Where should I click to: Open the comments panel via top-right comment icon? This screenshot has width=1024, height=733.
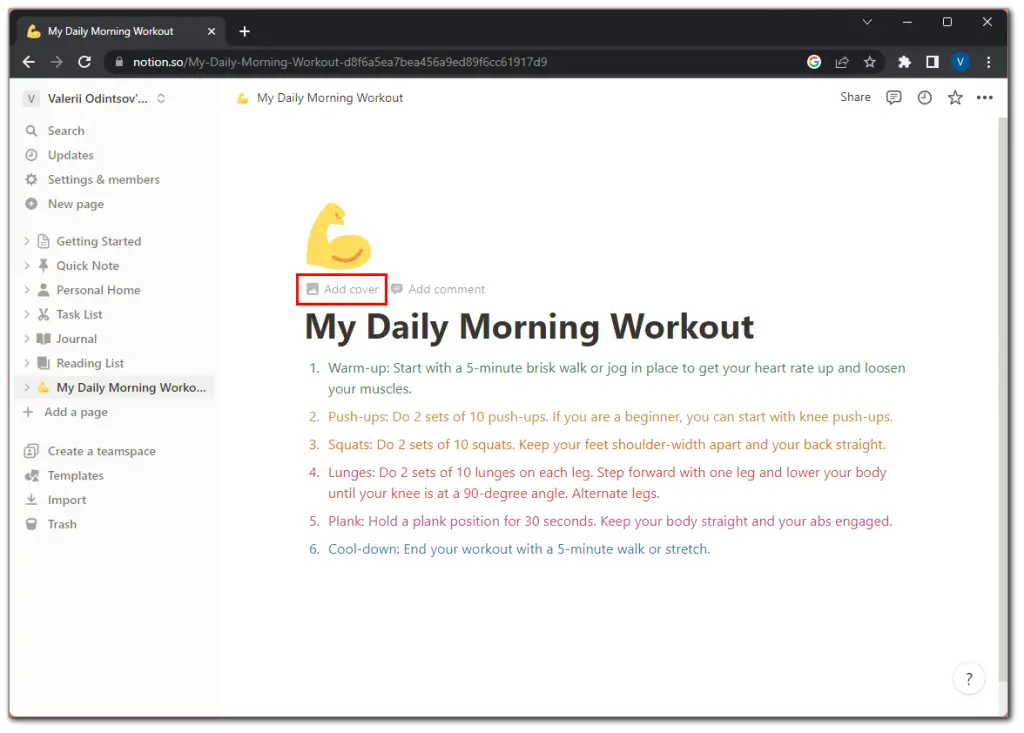[893, 97]
